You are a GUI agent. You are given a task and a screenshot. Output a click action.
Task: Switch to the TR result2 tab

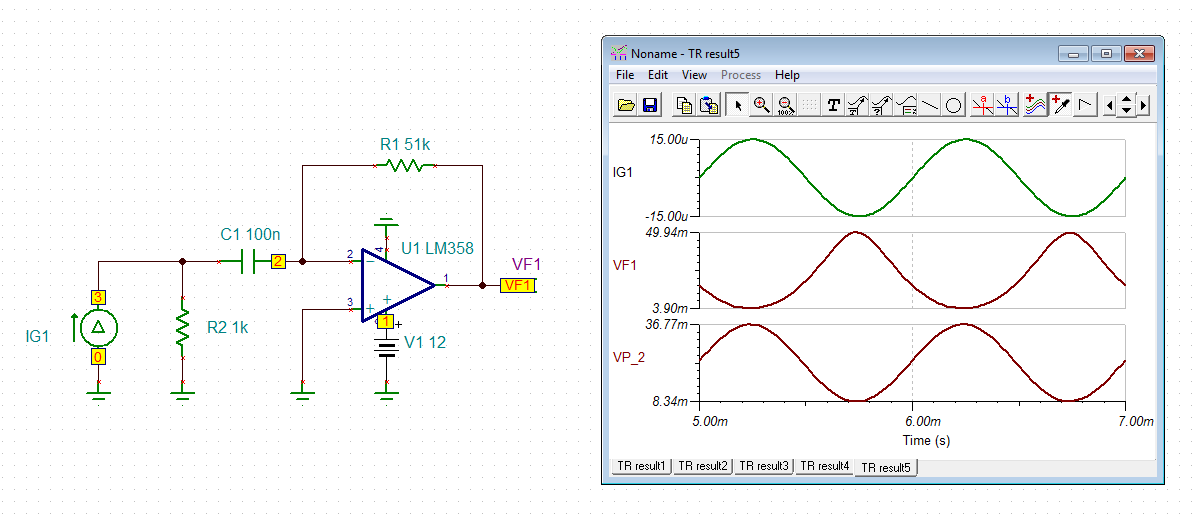click(x=703, y=466)
